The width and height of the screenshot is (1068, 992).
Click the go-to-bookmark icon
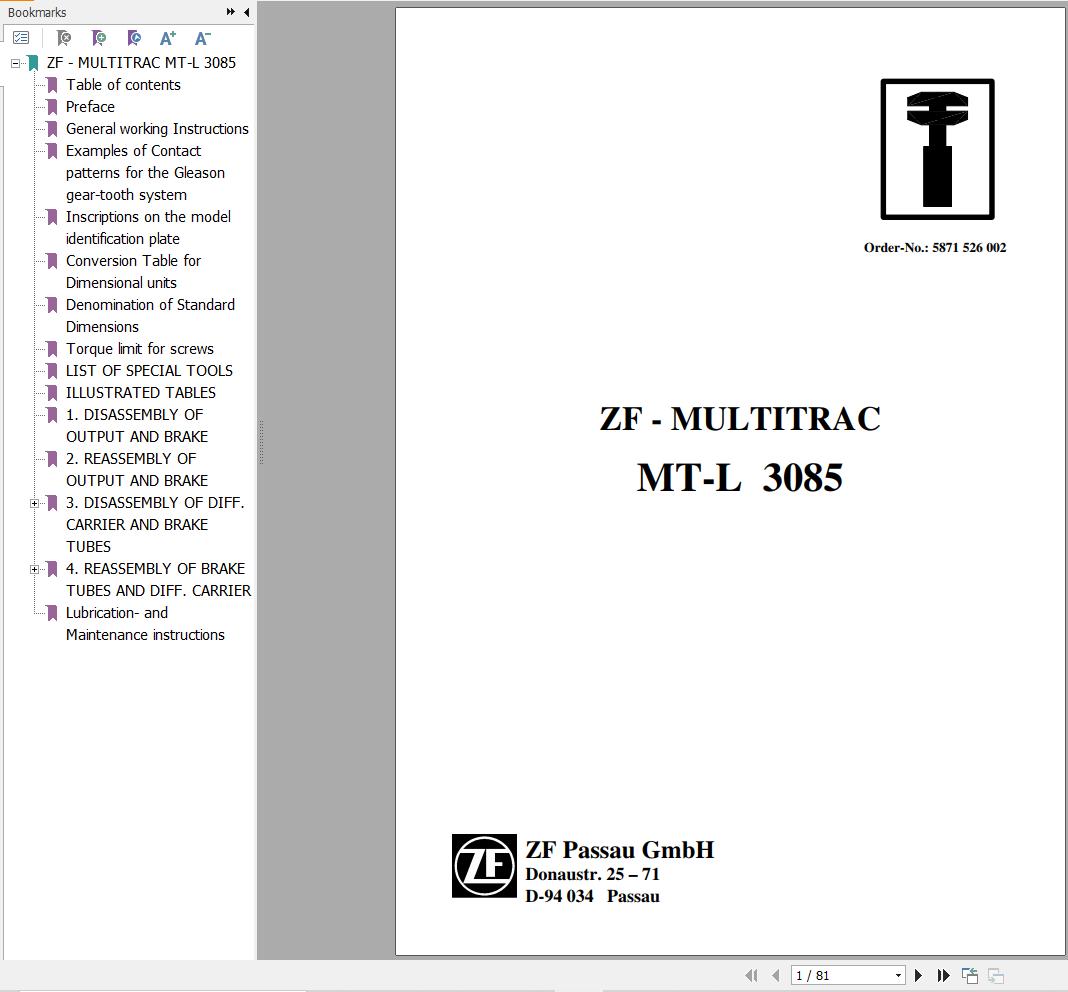(x=134, y=38)
